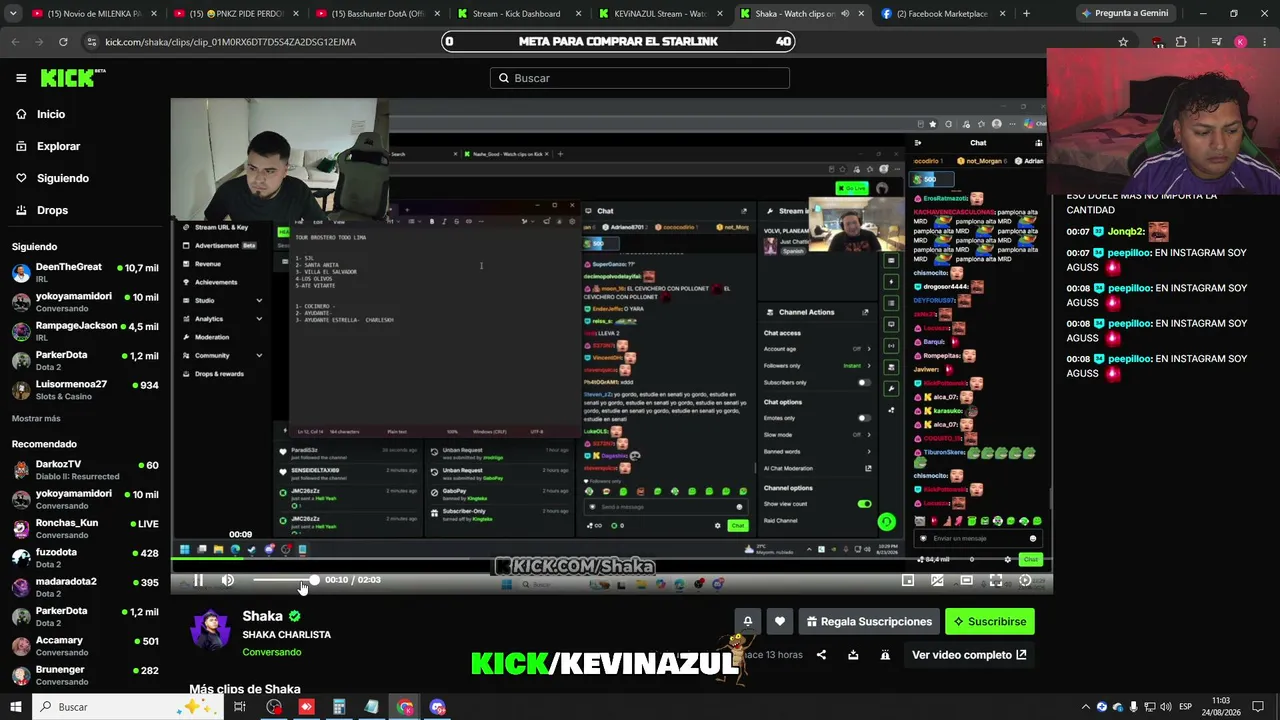Follow Shaka with heart button
The width and height of the screenshot is (1280, 720).
coord(780,621)
